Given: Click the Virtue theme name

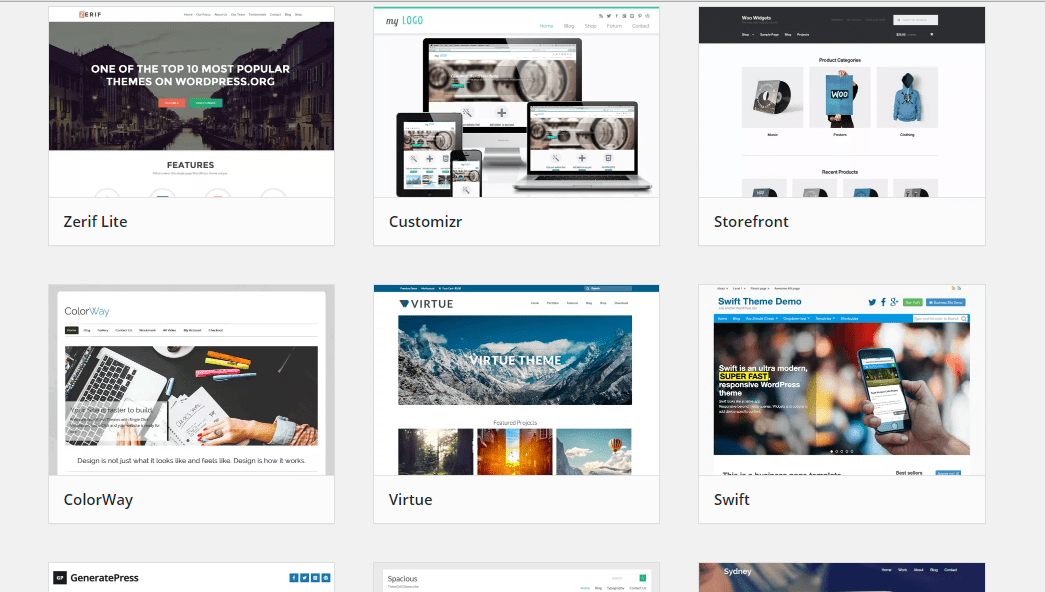Looking at the screenshot, I should tap(411, 499).
